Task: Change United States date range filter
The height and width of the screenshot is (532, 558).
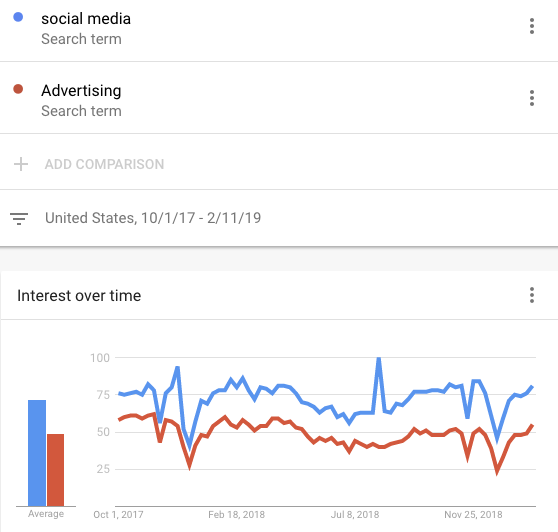Action: (x=153, y=218)
